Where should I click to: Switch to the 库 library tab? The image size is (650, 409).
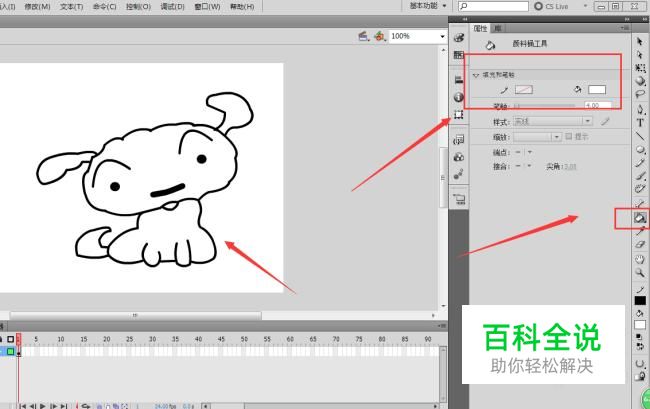click(x=498, y=28)
